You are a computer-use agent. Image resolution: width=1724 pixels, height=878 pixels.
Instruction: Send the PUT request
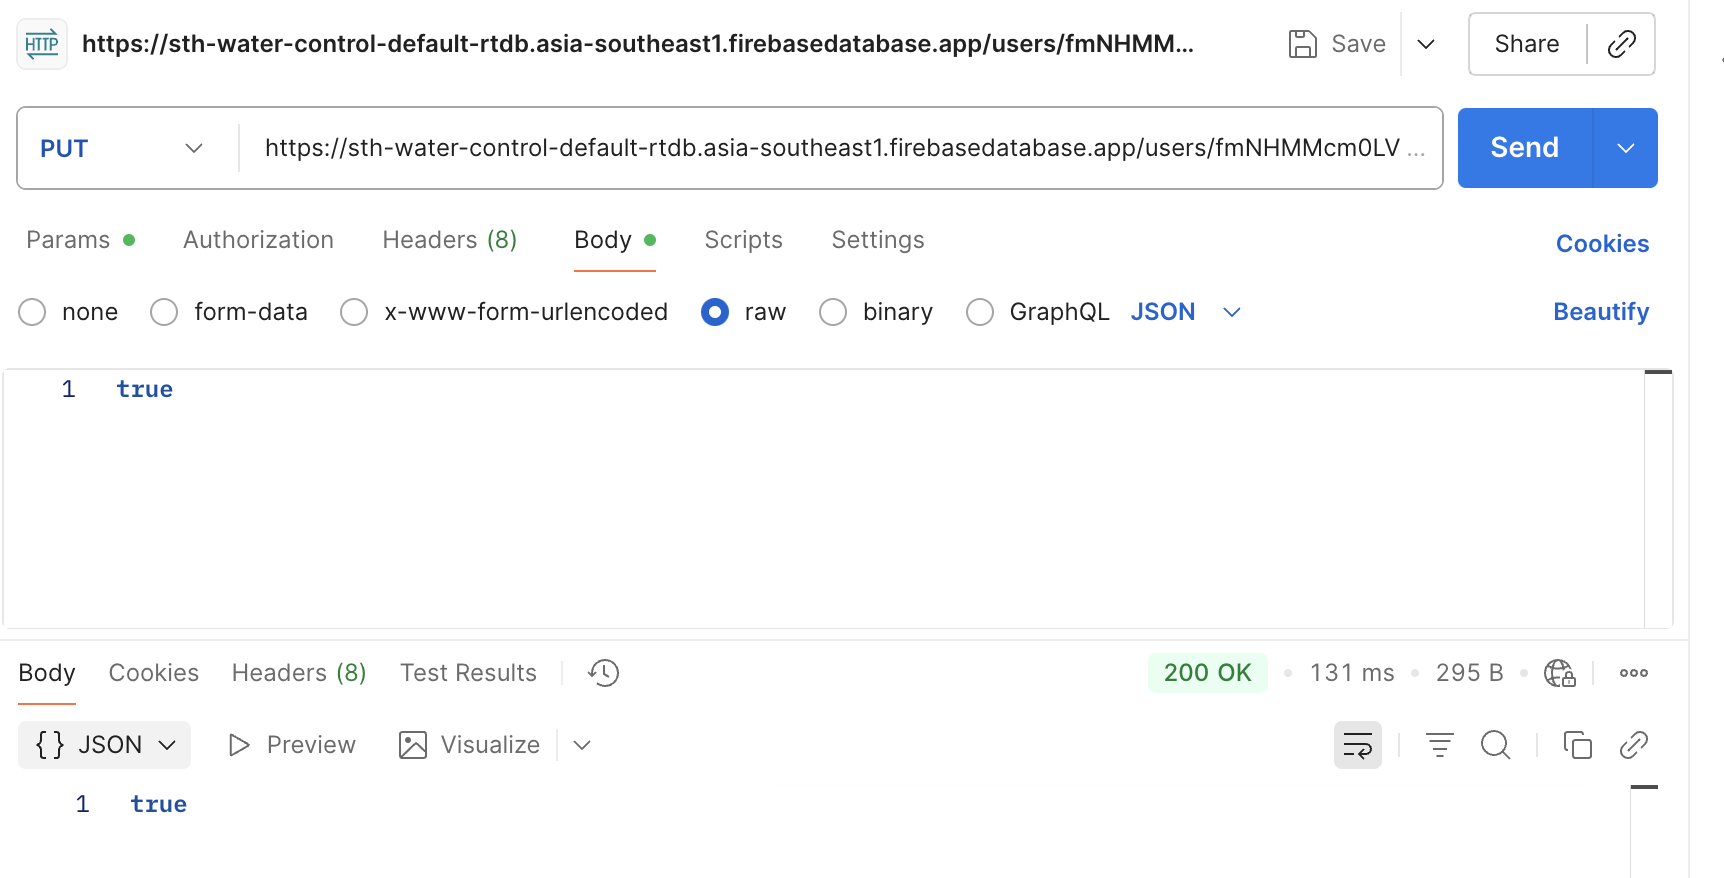(1524, 148)
